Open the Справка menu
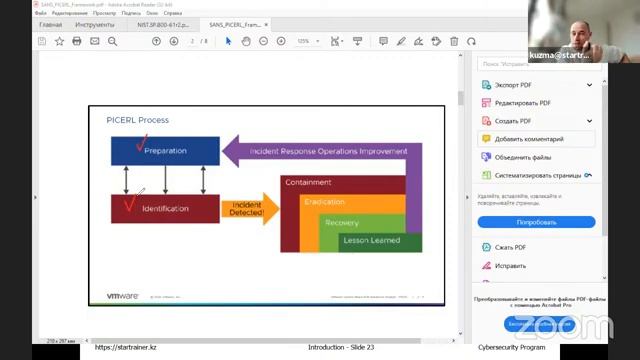This screenshot has width=640, height=360. [x=173, y=13]
